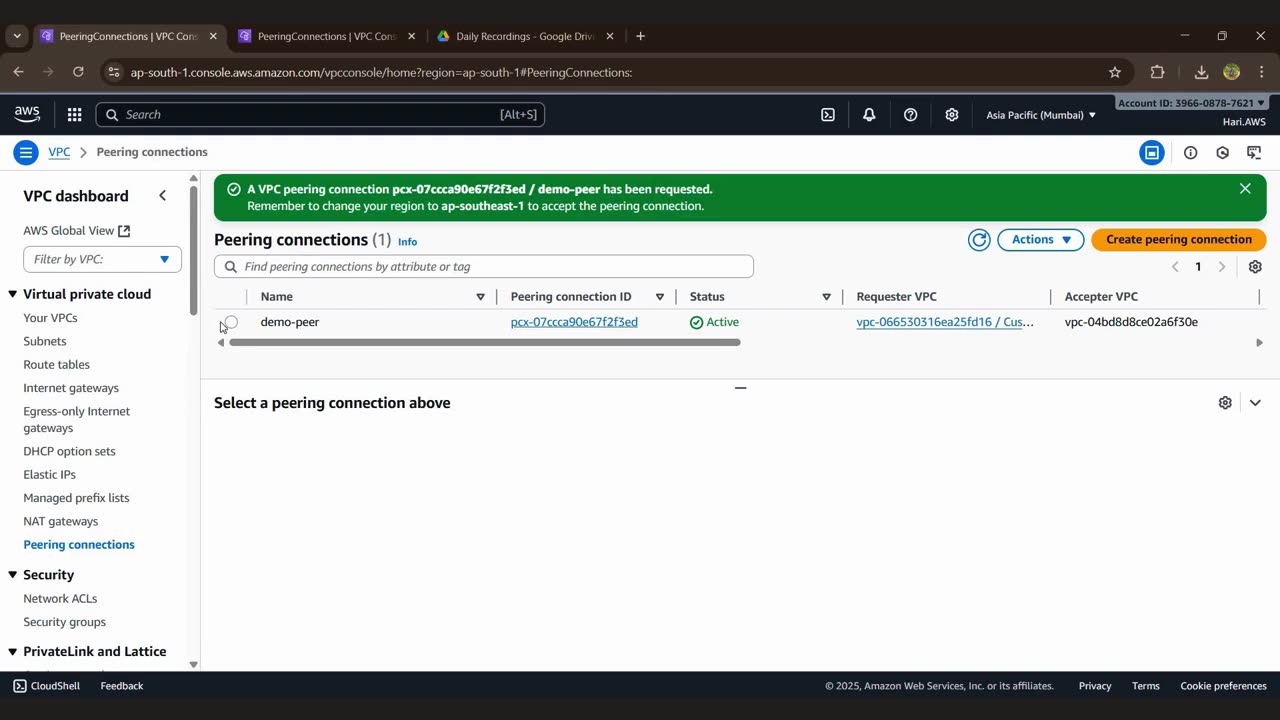Collapse the Virtual private cloud section
Image resolution: width=1280 pixels, height=720 pixels.
13,294
